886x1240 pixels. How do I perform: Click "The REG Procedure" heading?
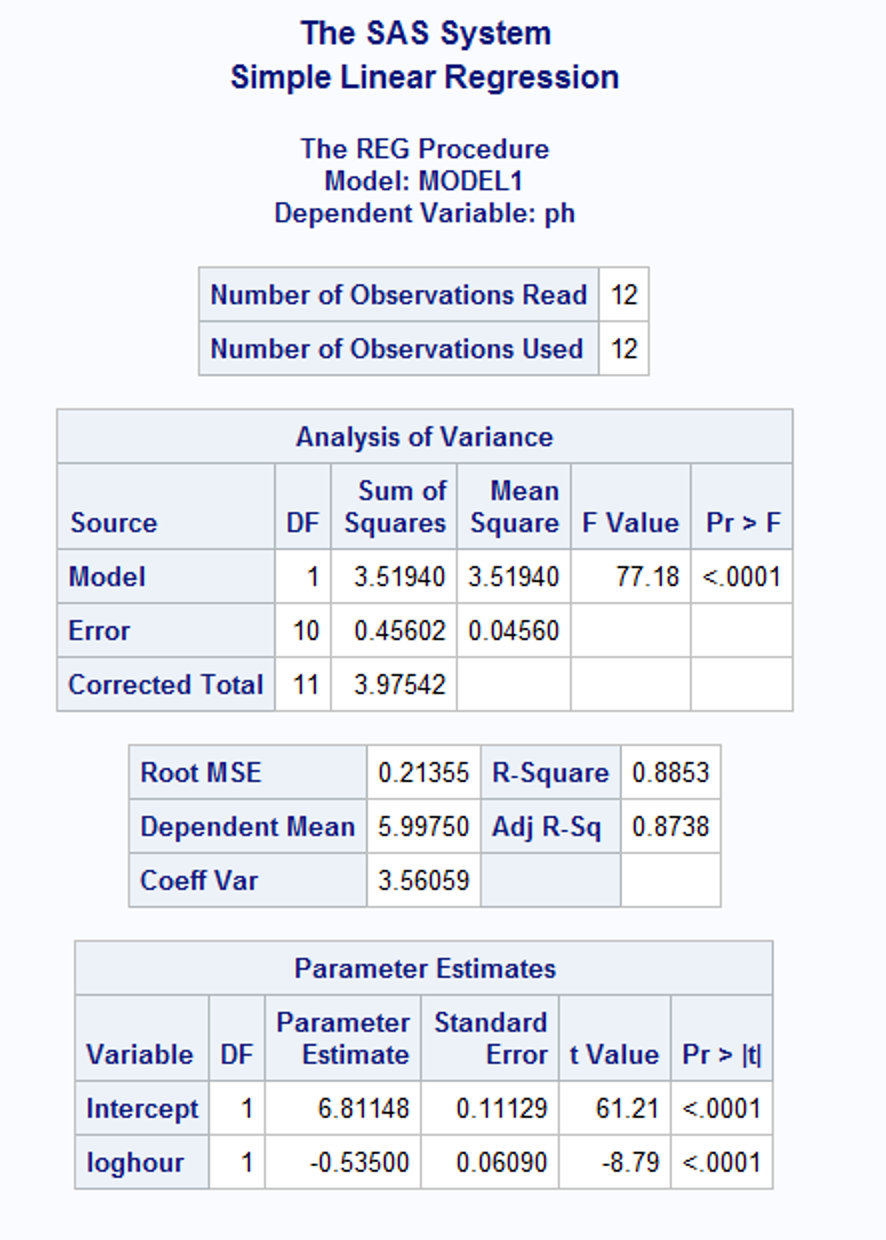tap(425, 149)
